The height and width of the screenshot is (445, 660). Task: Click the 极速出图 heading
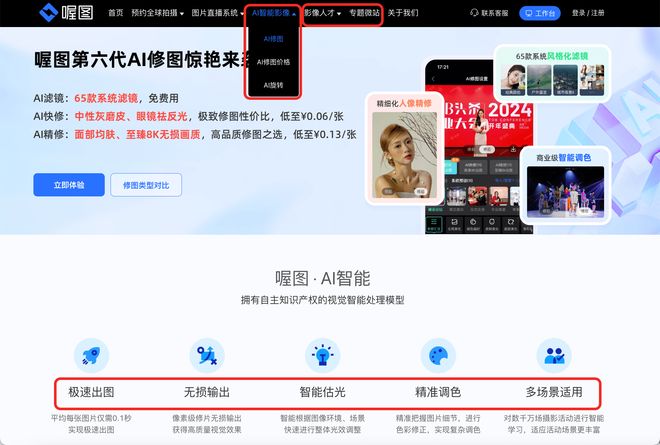click(91, 392)
